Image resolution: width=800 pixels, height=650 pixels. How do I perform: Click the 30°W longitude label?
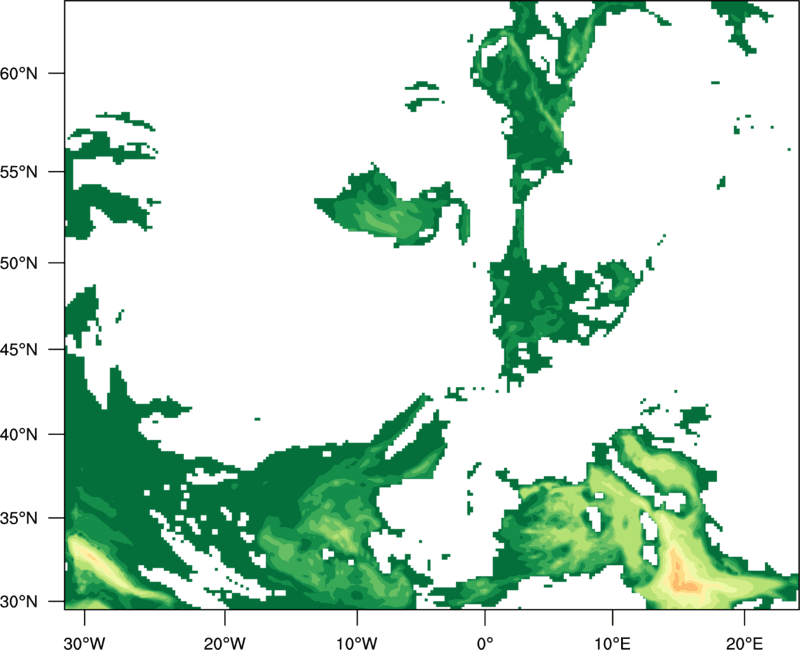[x=85, y=643]
